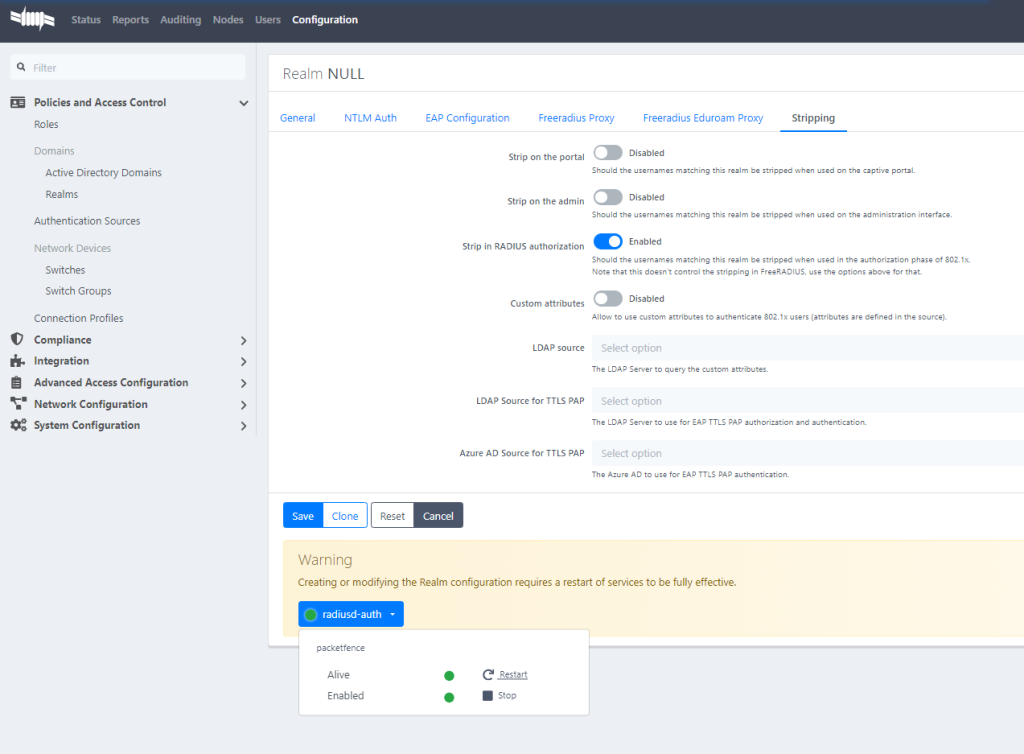Click the Restart icon for packetfence service

[488, 675]
